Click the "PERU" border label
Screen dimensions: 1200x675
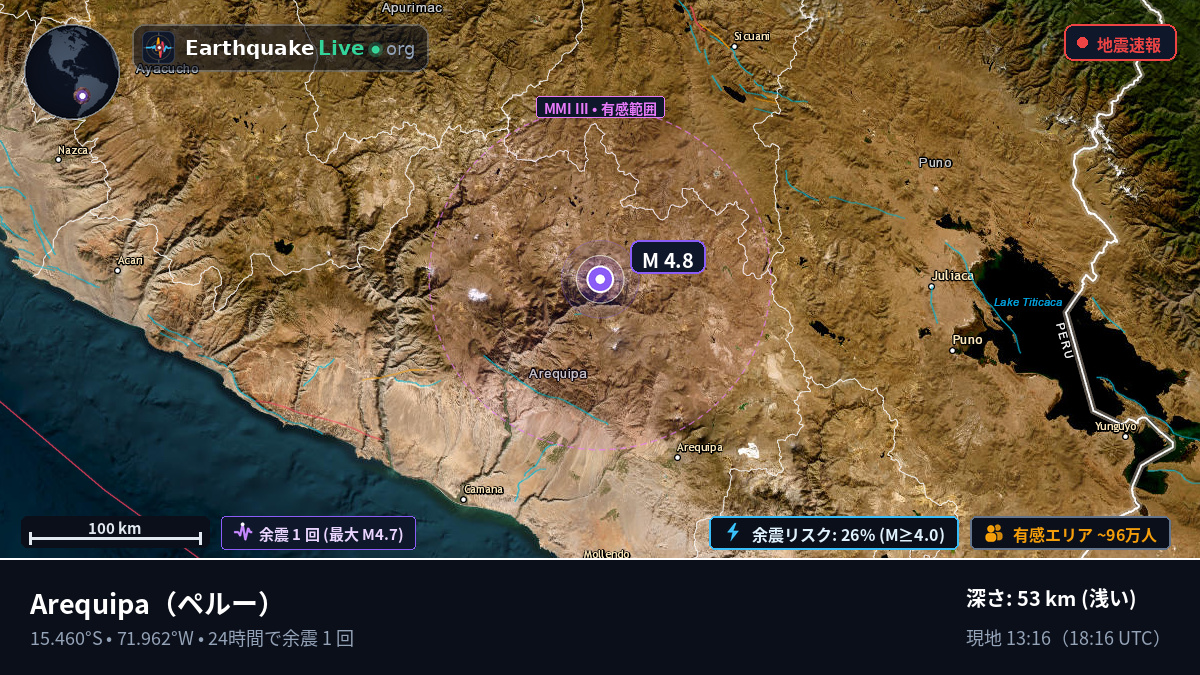(x=1064, y=339)
